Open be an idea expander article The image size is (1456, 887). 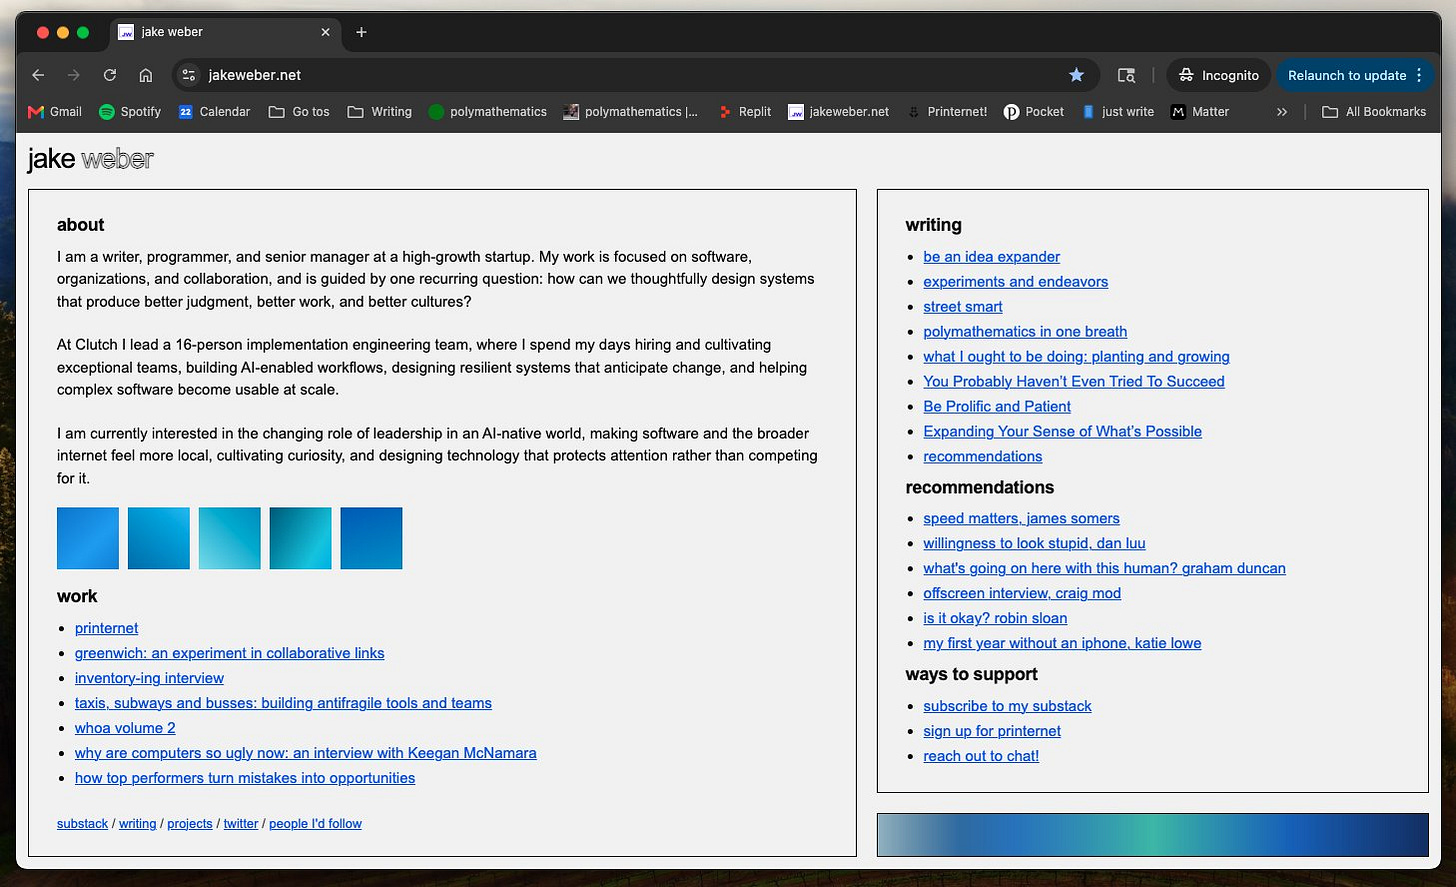991,257
